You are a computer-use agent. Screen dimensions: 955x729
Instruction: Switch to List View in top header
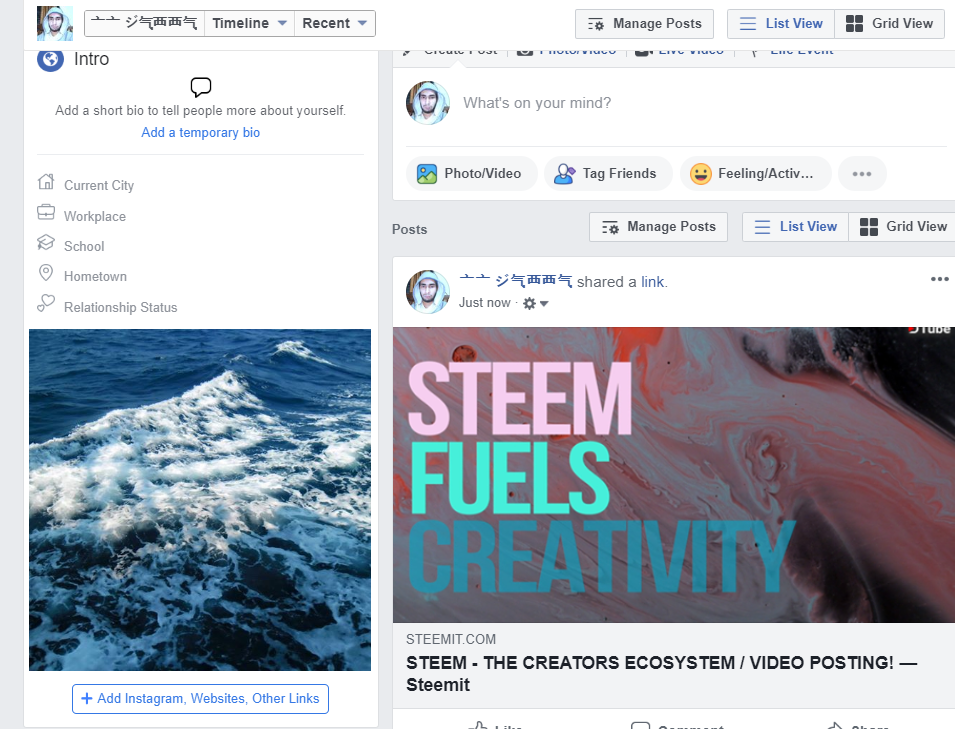point(781,24)
